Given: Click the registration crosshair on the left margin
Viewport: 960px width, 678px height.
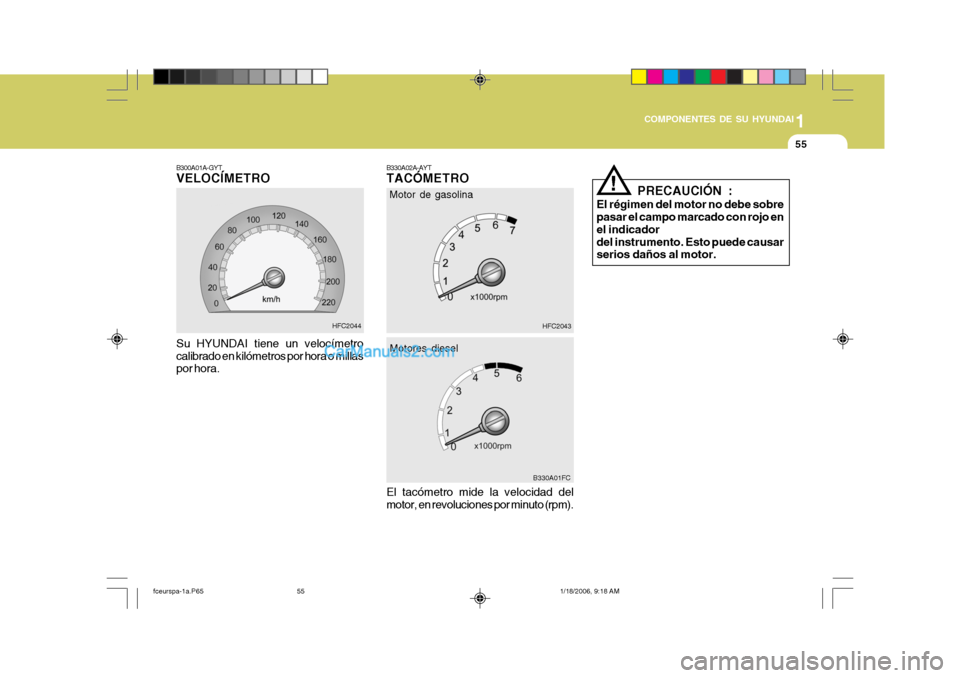Looking at the screenshot, I should click(118, 339).
